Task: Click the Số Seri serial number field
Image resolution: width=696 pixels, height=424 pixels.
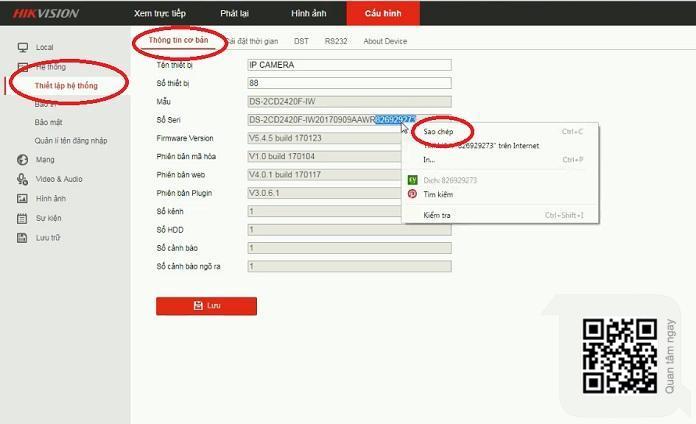Action: [349, 120]
